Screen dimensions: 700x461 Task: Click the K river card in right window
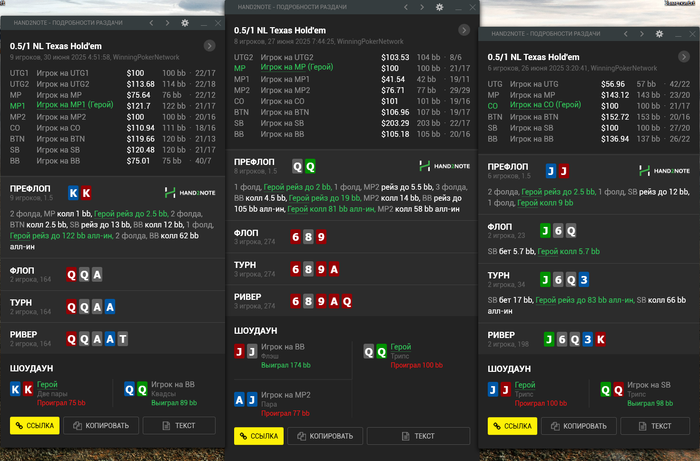600,340
